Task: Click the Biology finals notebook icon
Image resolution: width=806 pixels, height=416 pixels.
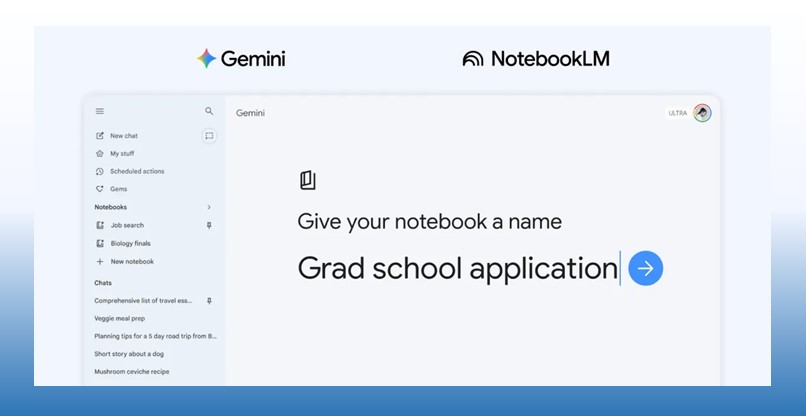Action: point(100,243)
